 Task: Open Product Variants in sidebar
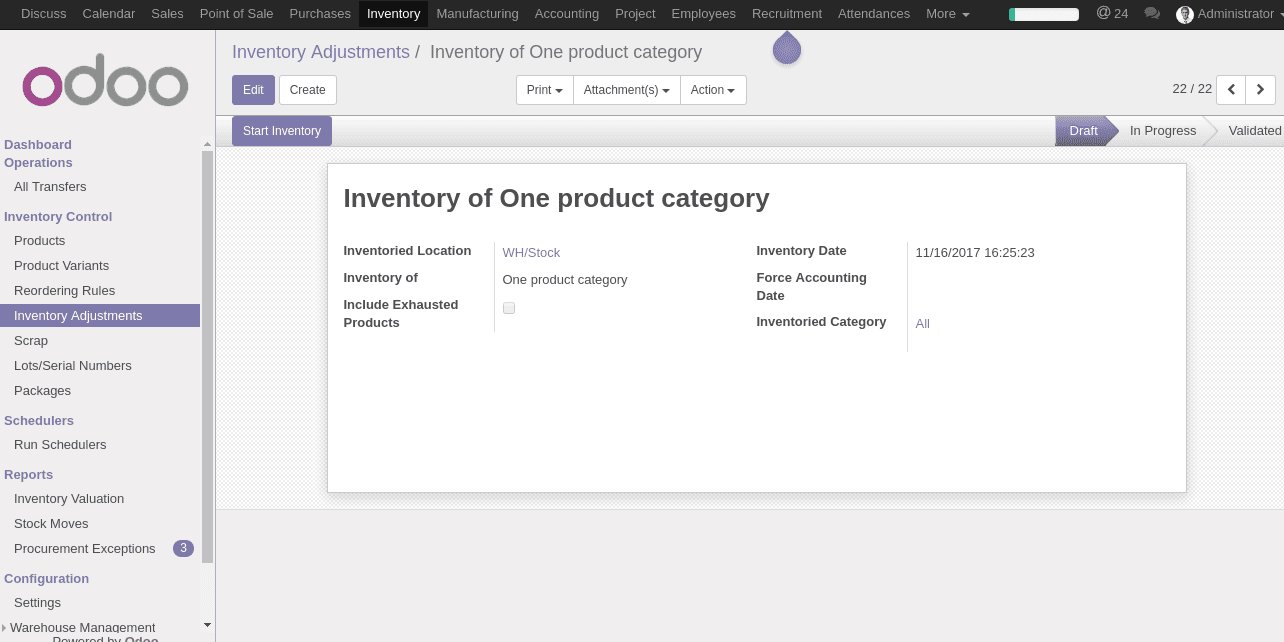tap(62, 266)
